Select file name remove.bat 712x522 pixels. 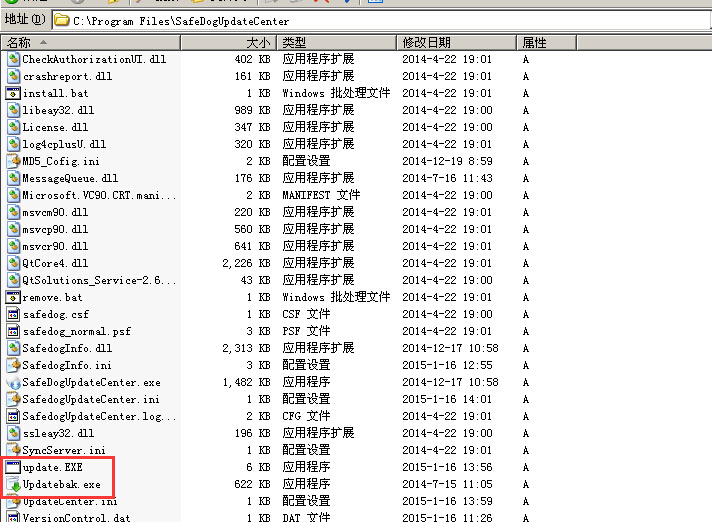click(x=52, y=297)
